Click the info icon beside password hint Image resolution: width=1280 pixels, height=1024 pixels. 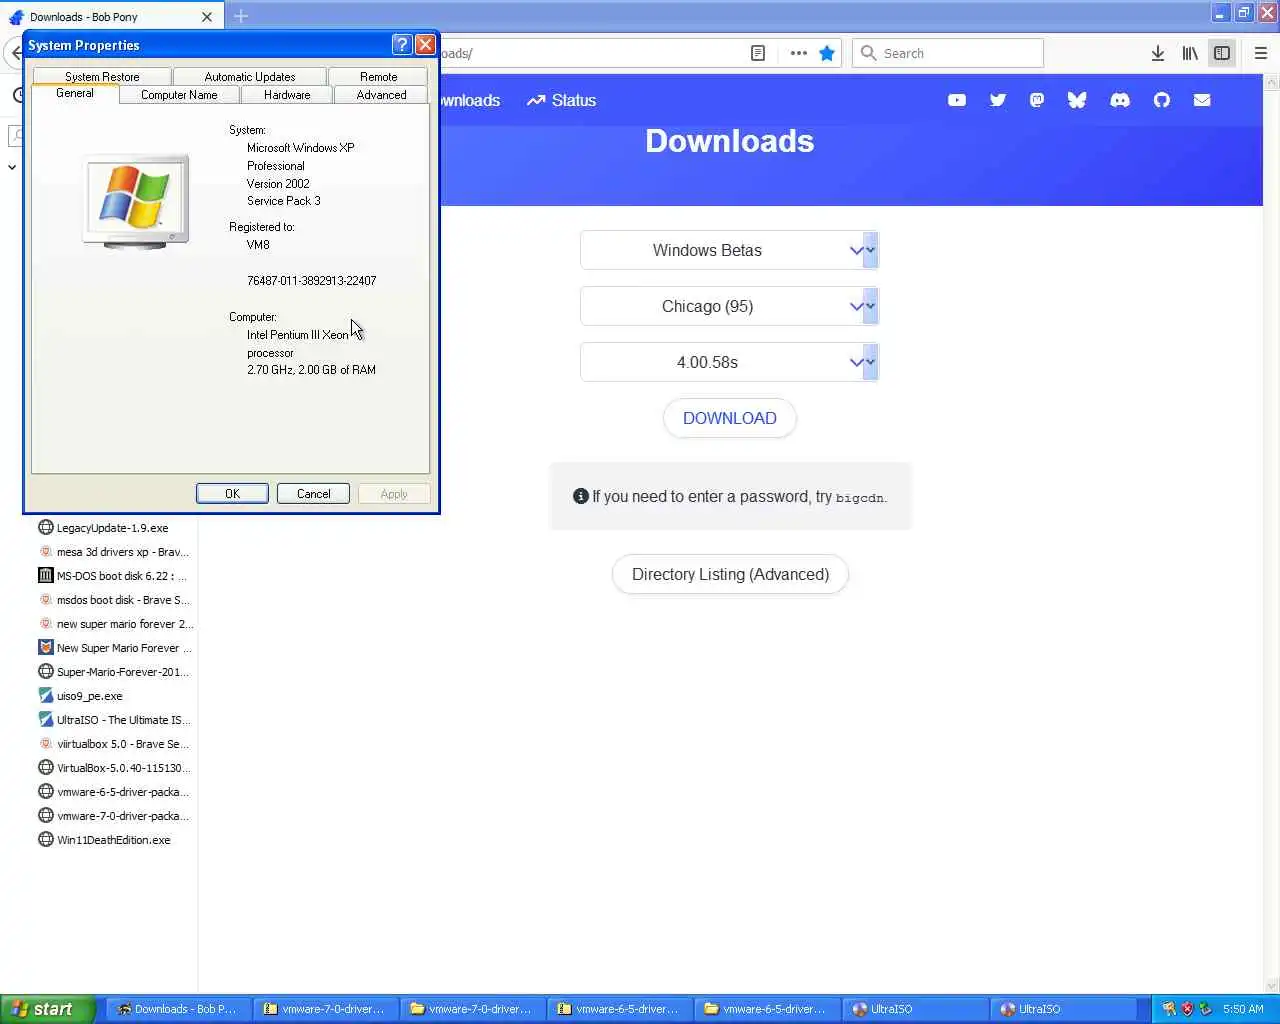[580, 496]
